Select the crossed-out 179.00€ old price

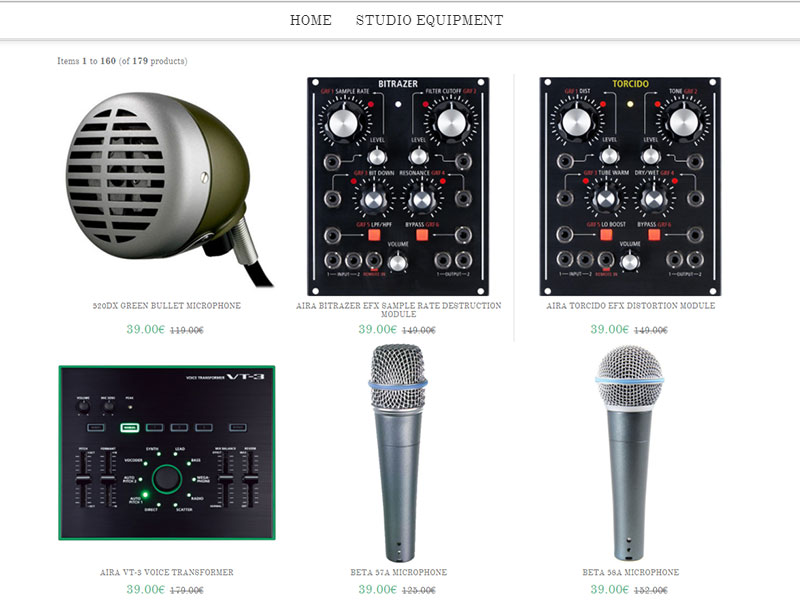tap(187, 591)
